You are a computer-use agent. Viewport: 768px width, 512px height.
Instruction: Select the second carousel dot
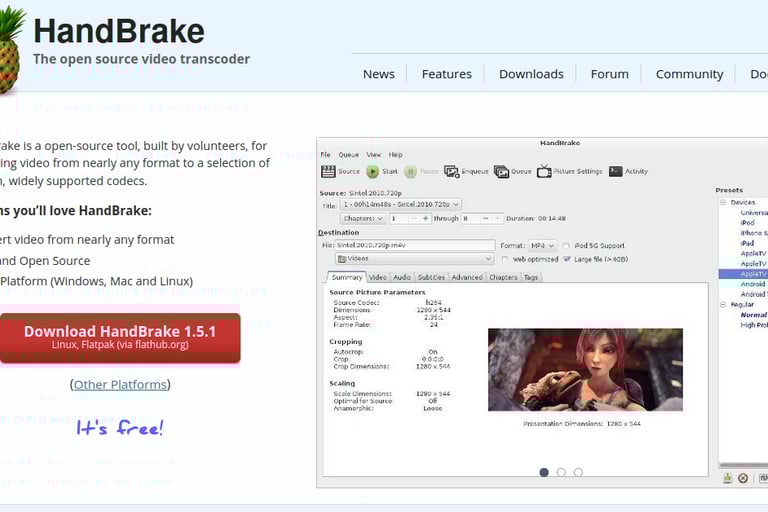click(x=561, y=472)
